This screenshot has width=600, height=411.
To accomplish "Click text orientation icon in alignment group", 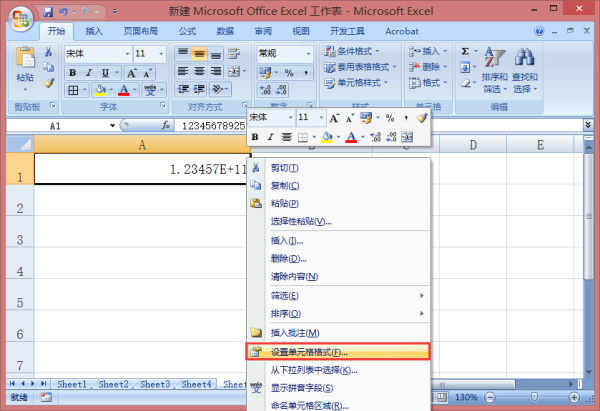I will click(217, 89).
